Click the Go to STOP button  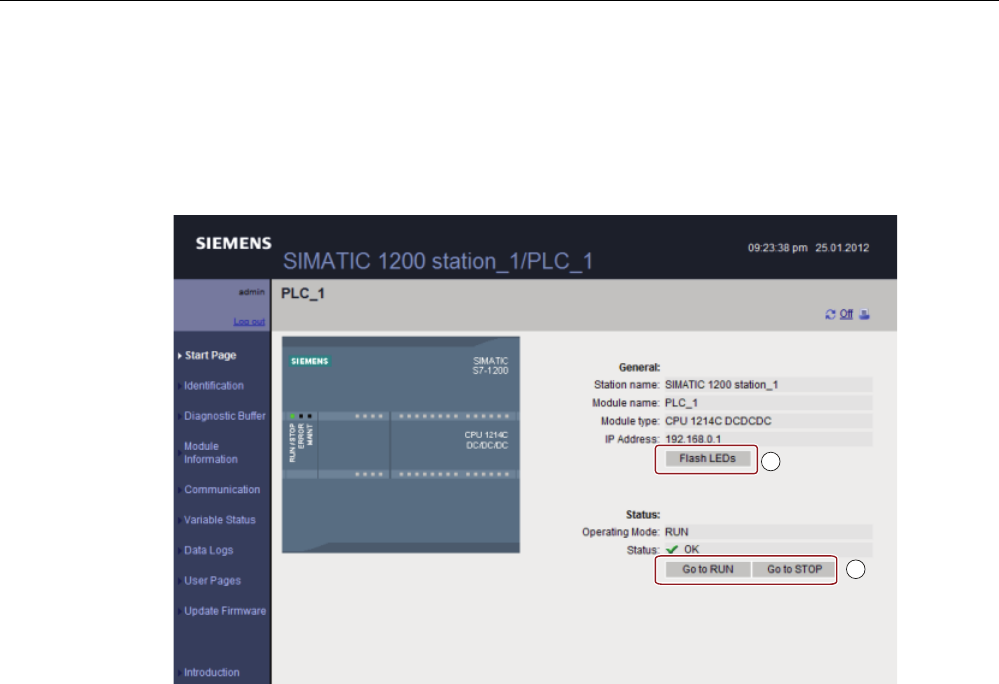point(794,569)
